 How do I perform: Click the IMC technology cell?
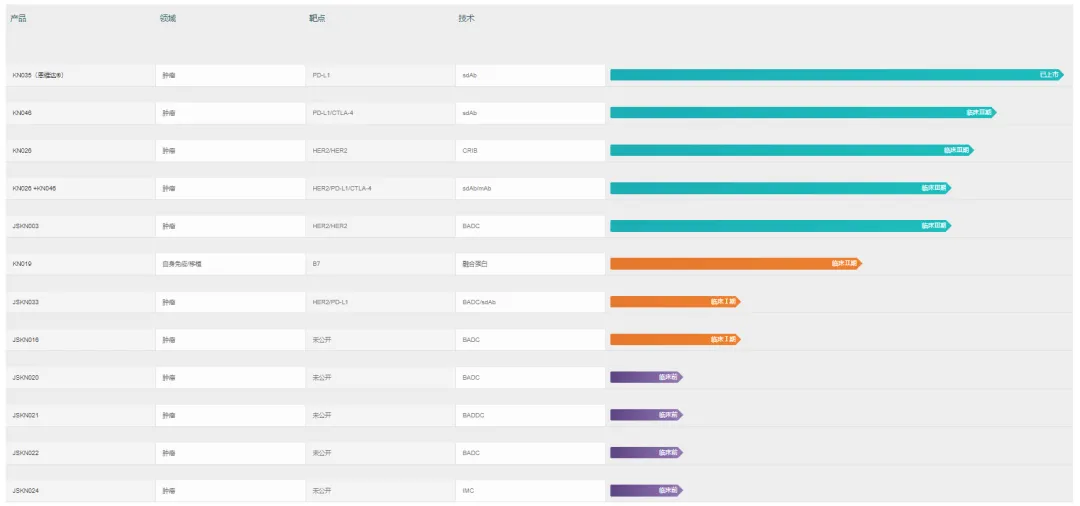[x=468, y=491]
